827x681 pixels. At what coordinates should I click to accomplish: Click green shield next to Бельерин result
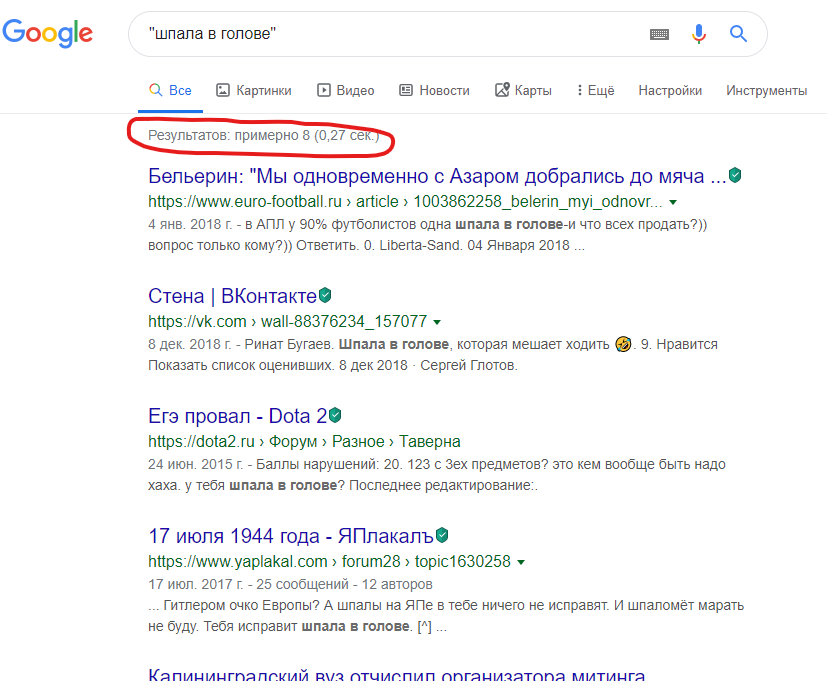(x=735, y=176)
